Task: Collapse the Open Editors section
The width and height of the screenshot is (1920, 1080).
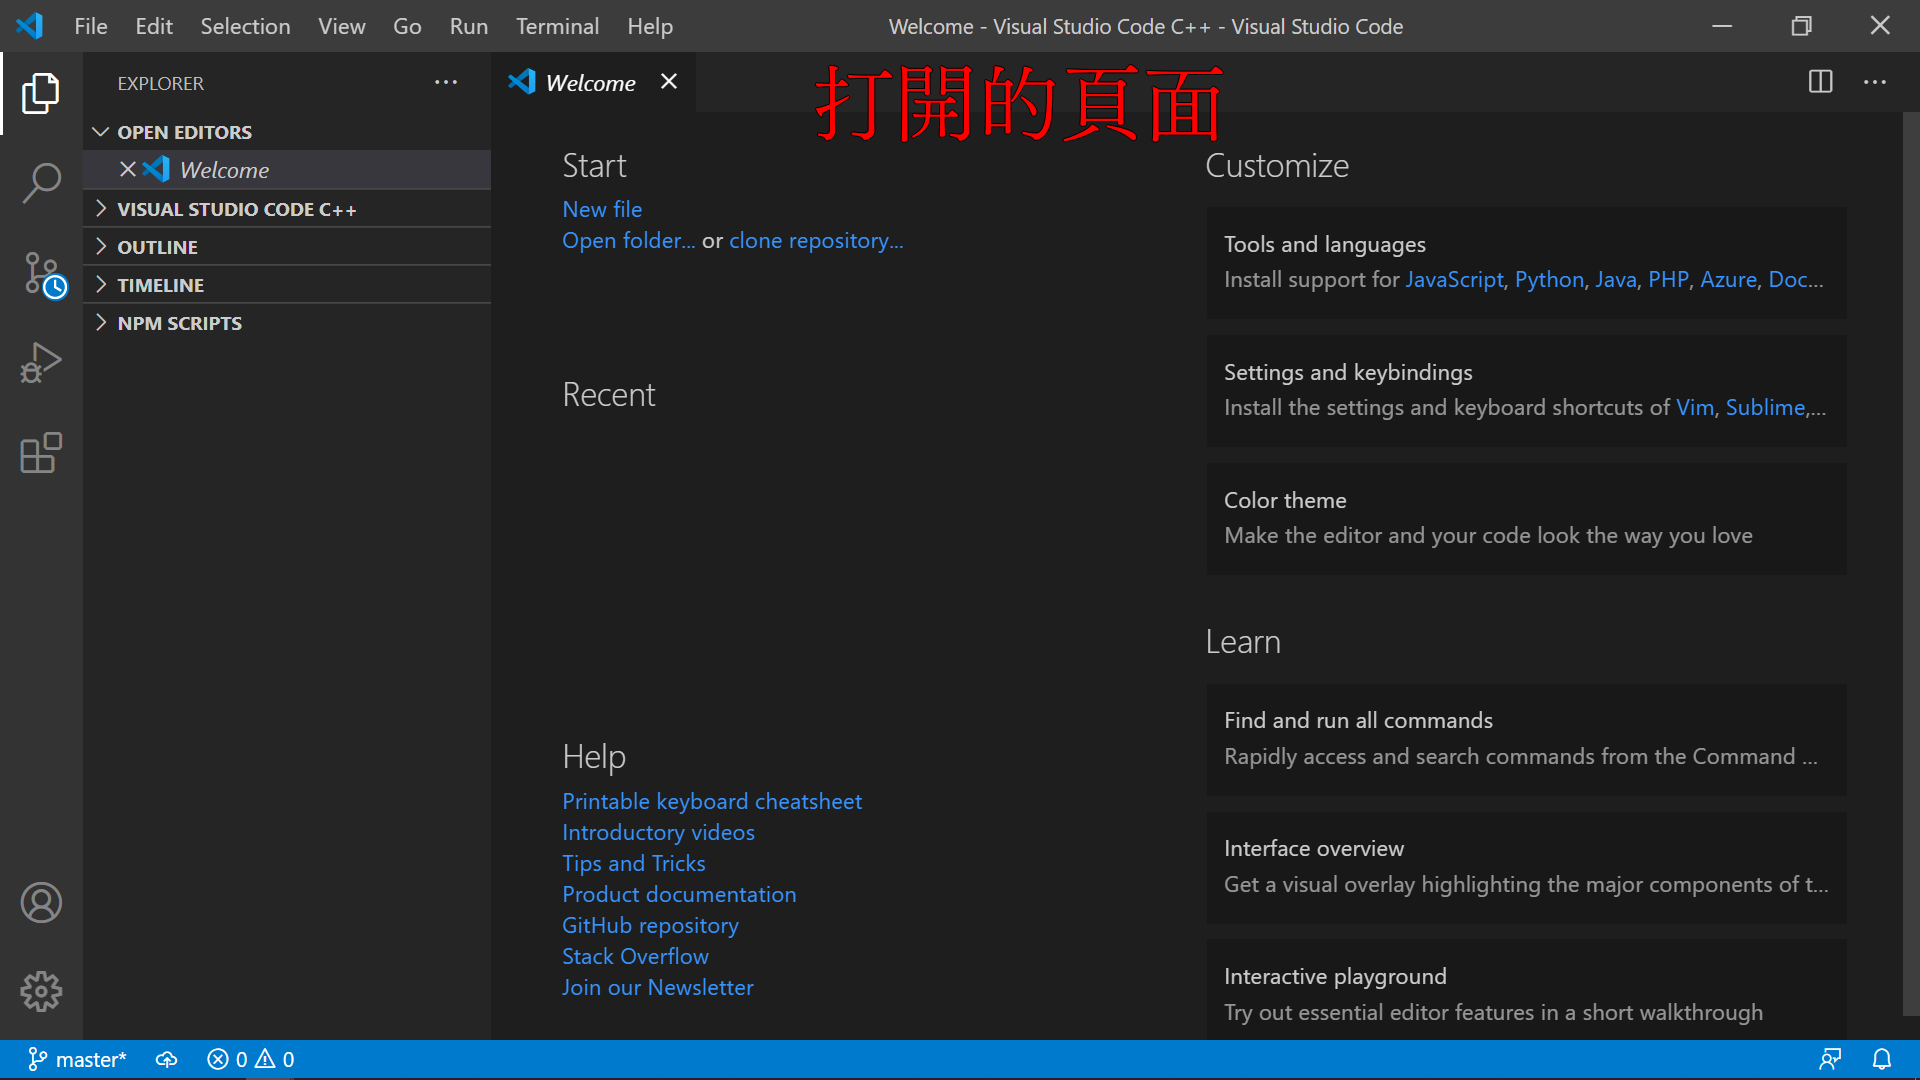Action: coord(184,132)
